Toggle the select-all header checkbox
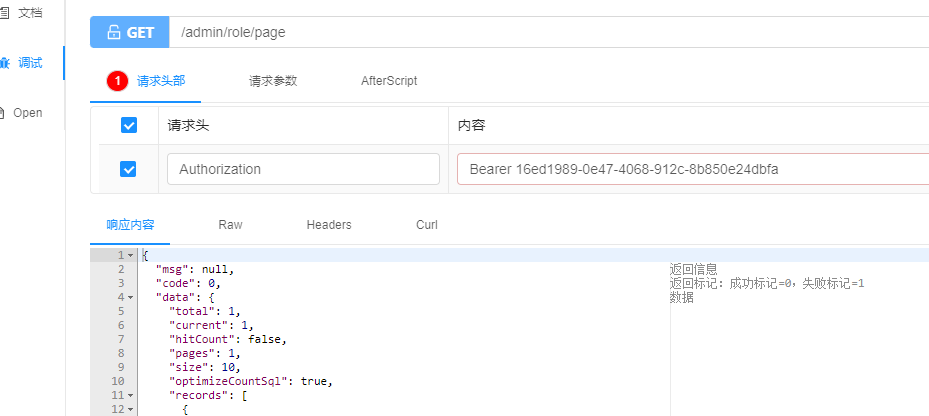This screenshot has height=416, width=929. tap(129, 125)
